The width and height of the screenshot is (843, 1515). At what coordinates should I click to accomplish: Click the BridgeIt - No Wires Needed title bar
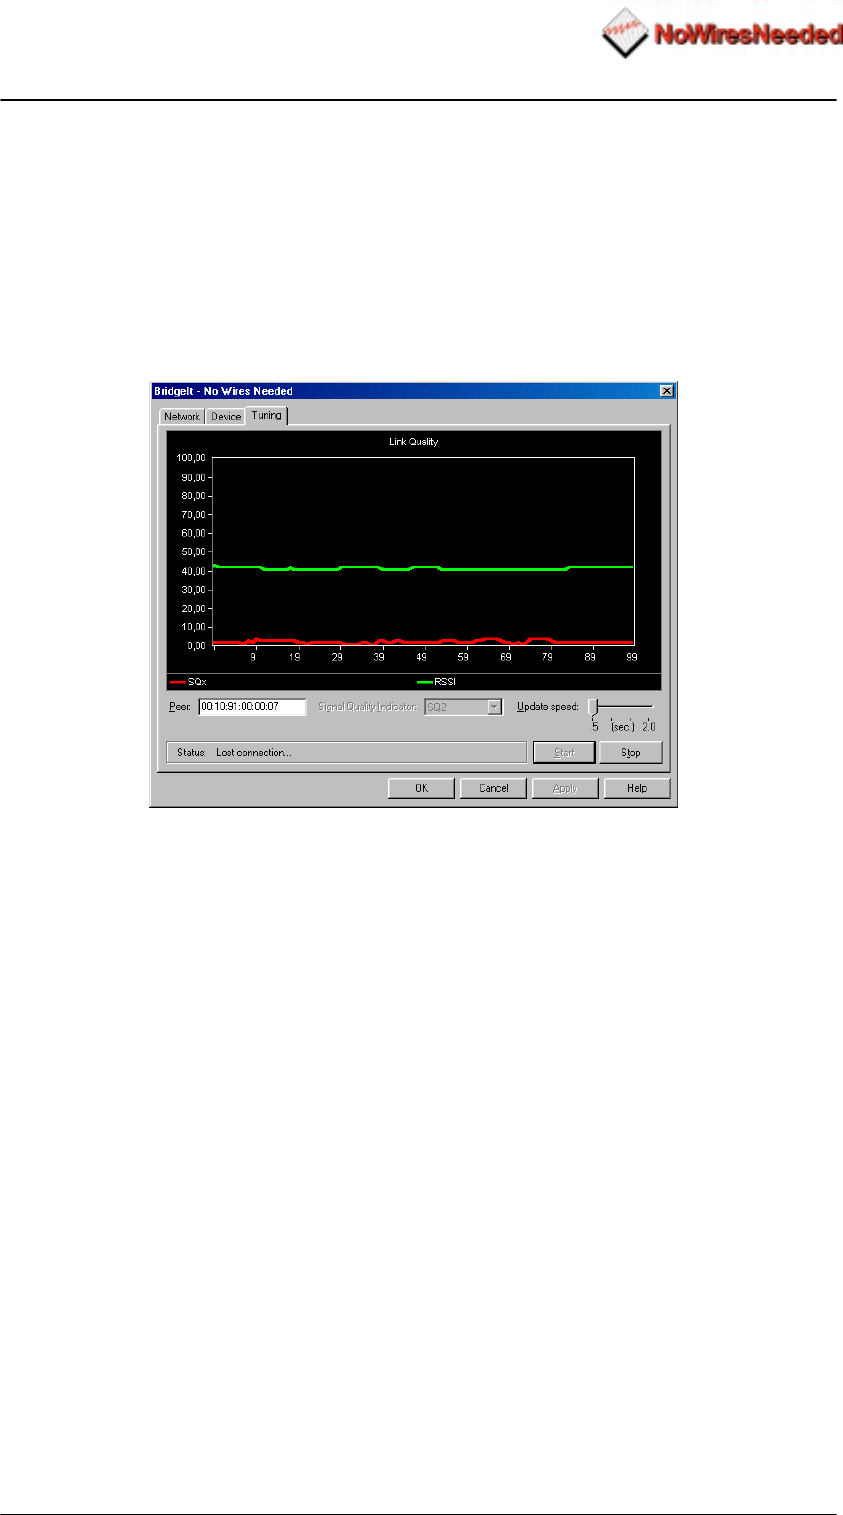(x=413, y=391)
